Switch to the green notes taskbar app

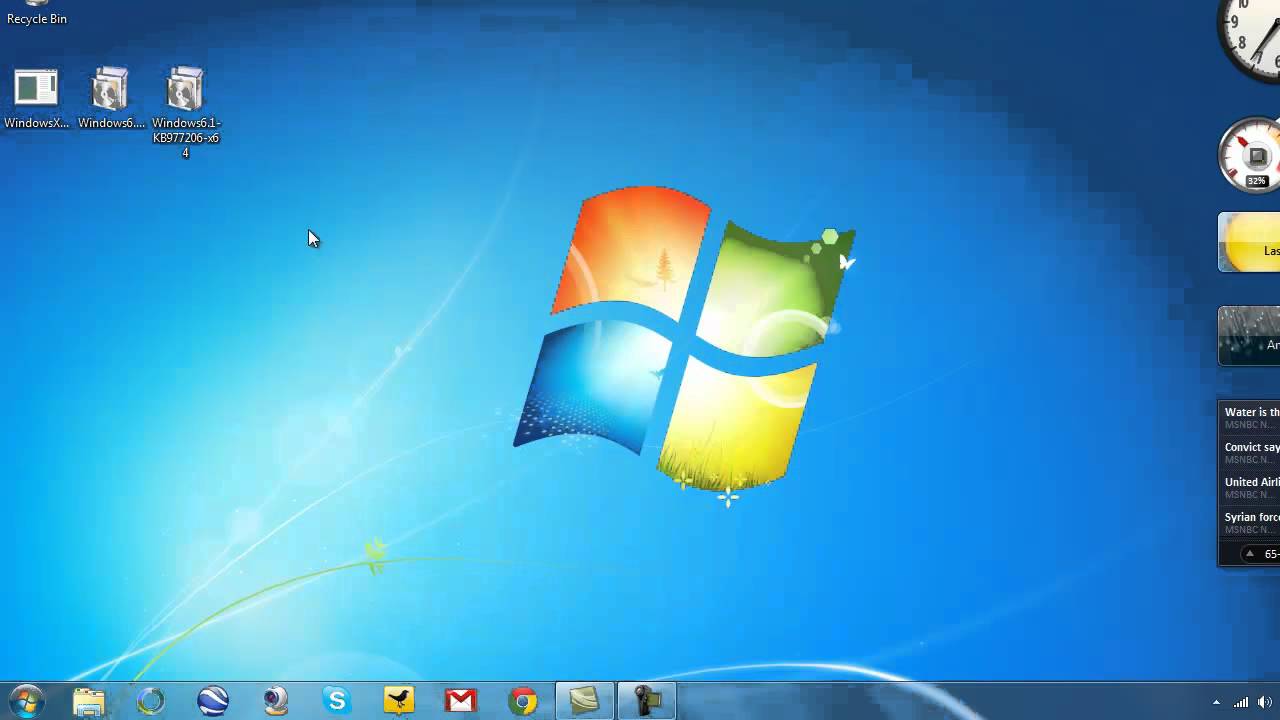[x=585, y=701]
